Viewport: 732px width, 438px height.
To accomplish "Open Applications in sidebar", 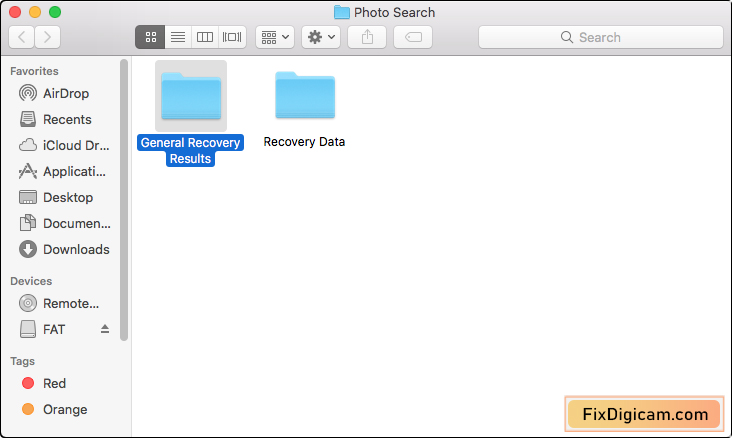I will pos(64,171).
